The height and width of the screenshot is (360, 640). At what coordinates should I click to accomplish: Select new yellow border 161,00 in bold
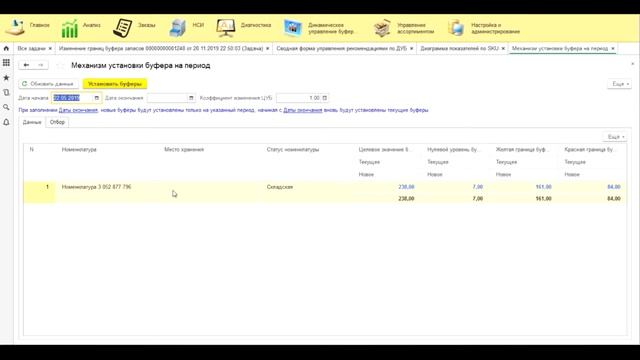click(543, 198)
